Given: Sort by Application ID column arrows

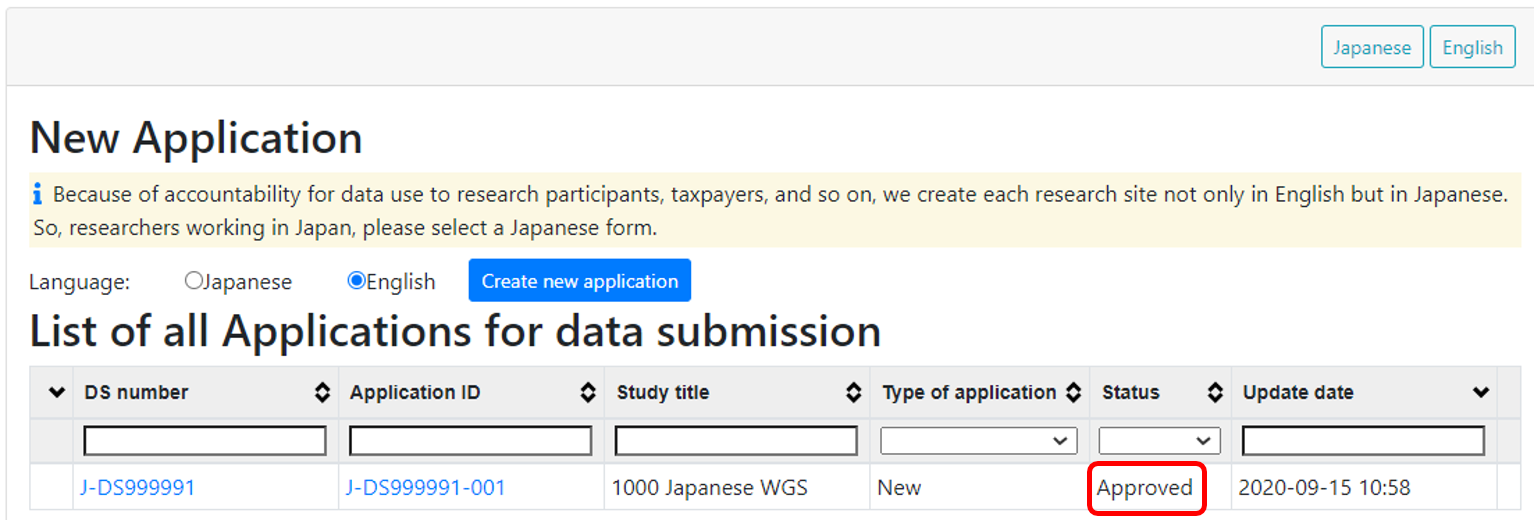Looking at the screenshot, I should tap(588, 393).
